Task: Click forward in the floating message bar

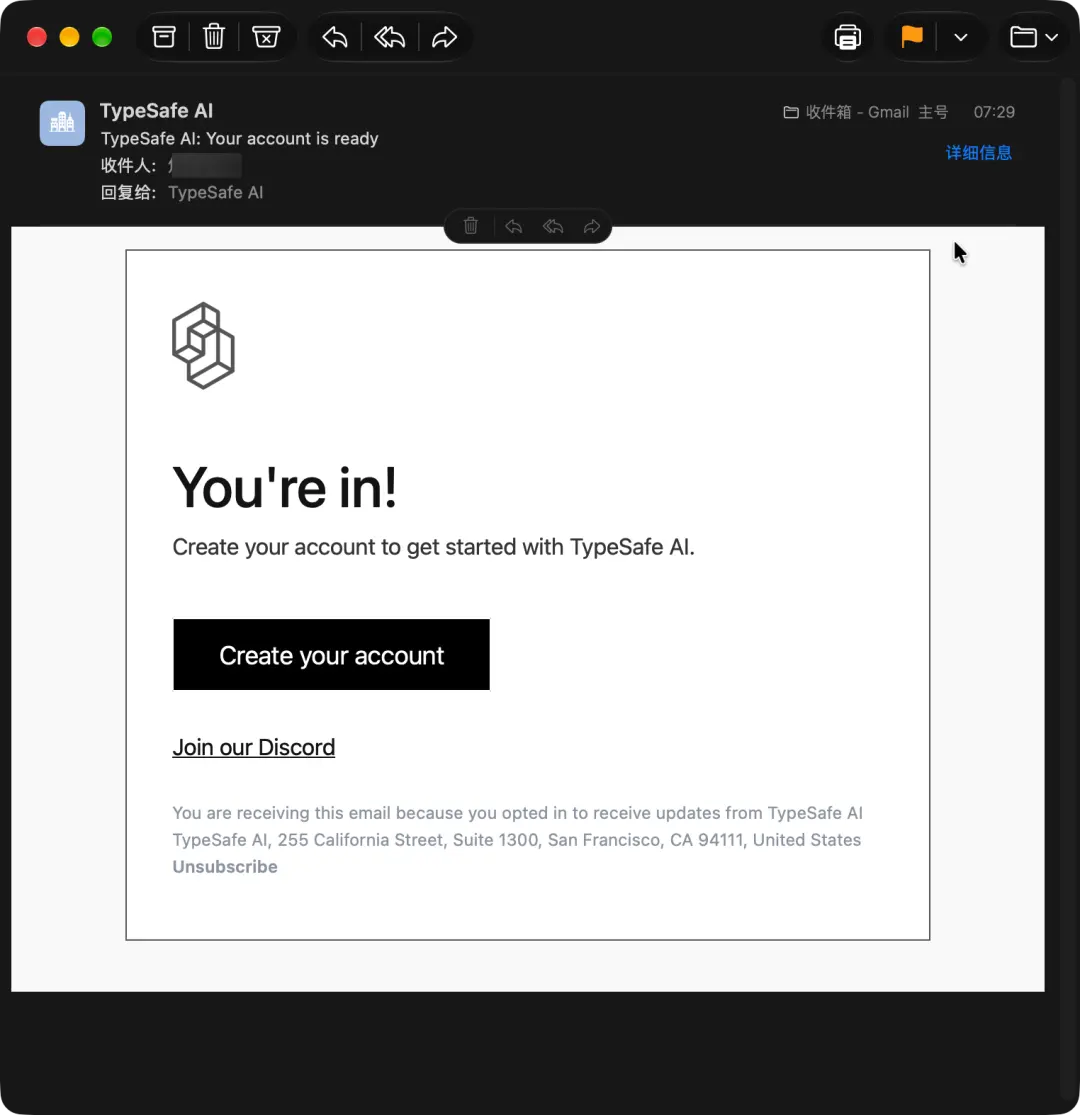Action: (x=592, y=226)
